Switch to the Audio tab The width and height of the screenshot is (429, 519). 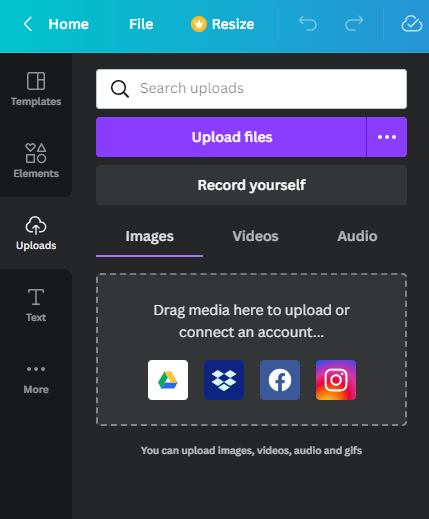pos(357,236)
